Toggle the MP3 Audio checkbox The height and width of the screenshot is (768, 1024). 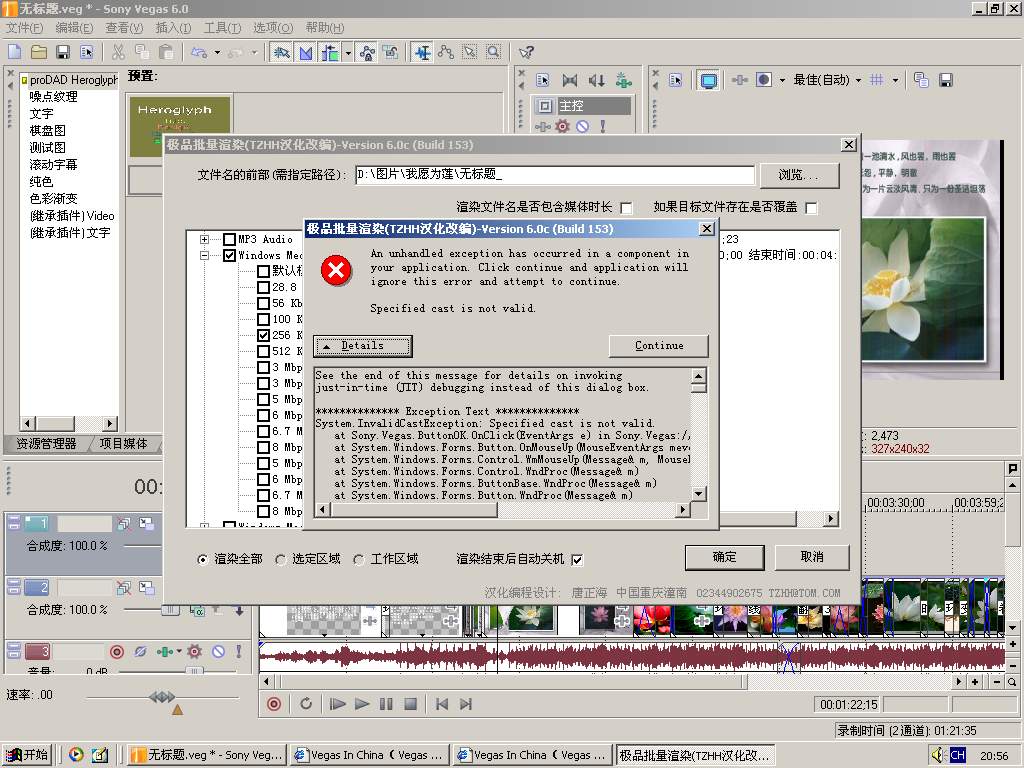coord(229,240)
